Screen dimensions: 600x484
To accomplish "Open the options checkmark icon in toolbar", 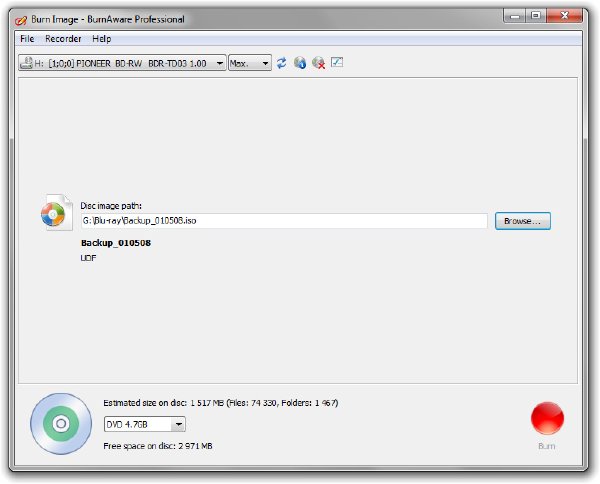I will (x=337, y=62).
